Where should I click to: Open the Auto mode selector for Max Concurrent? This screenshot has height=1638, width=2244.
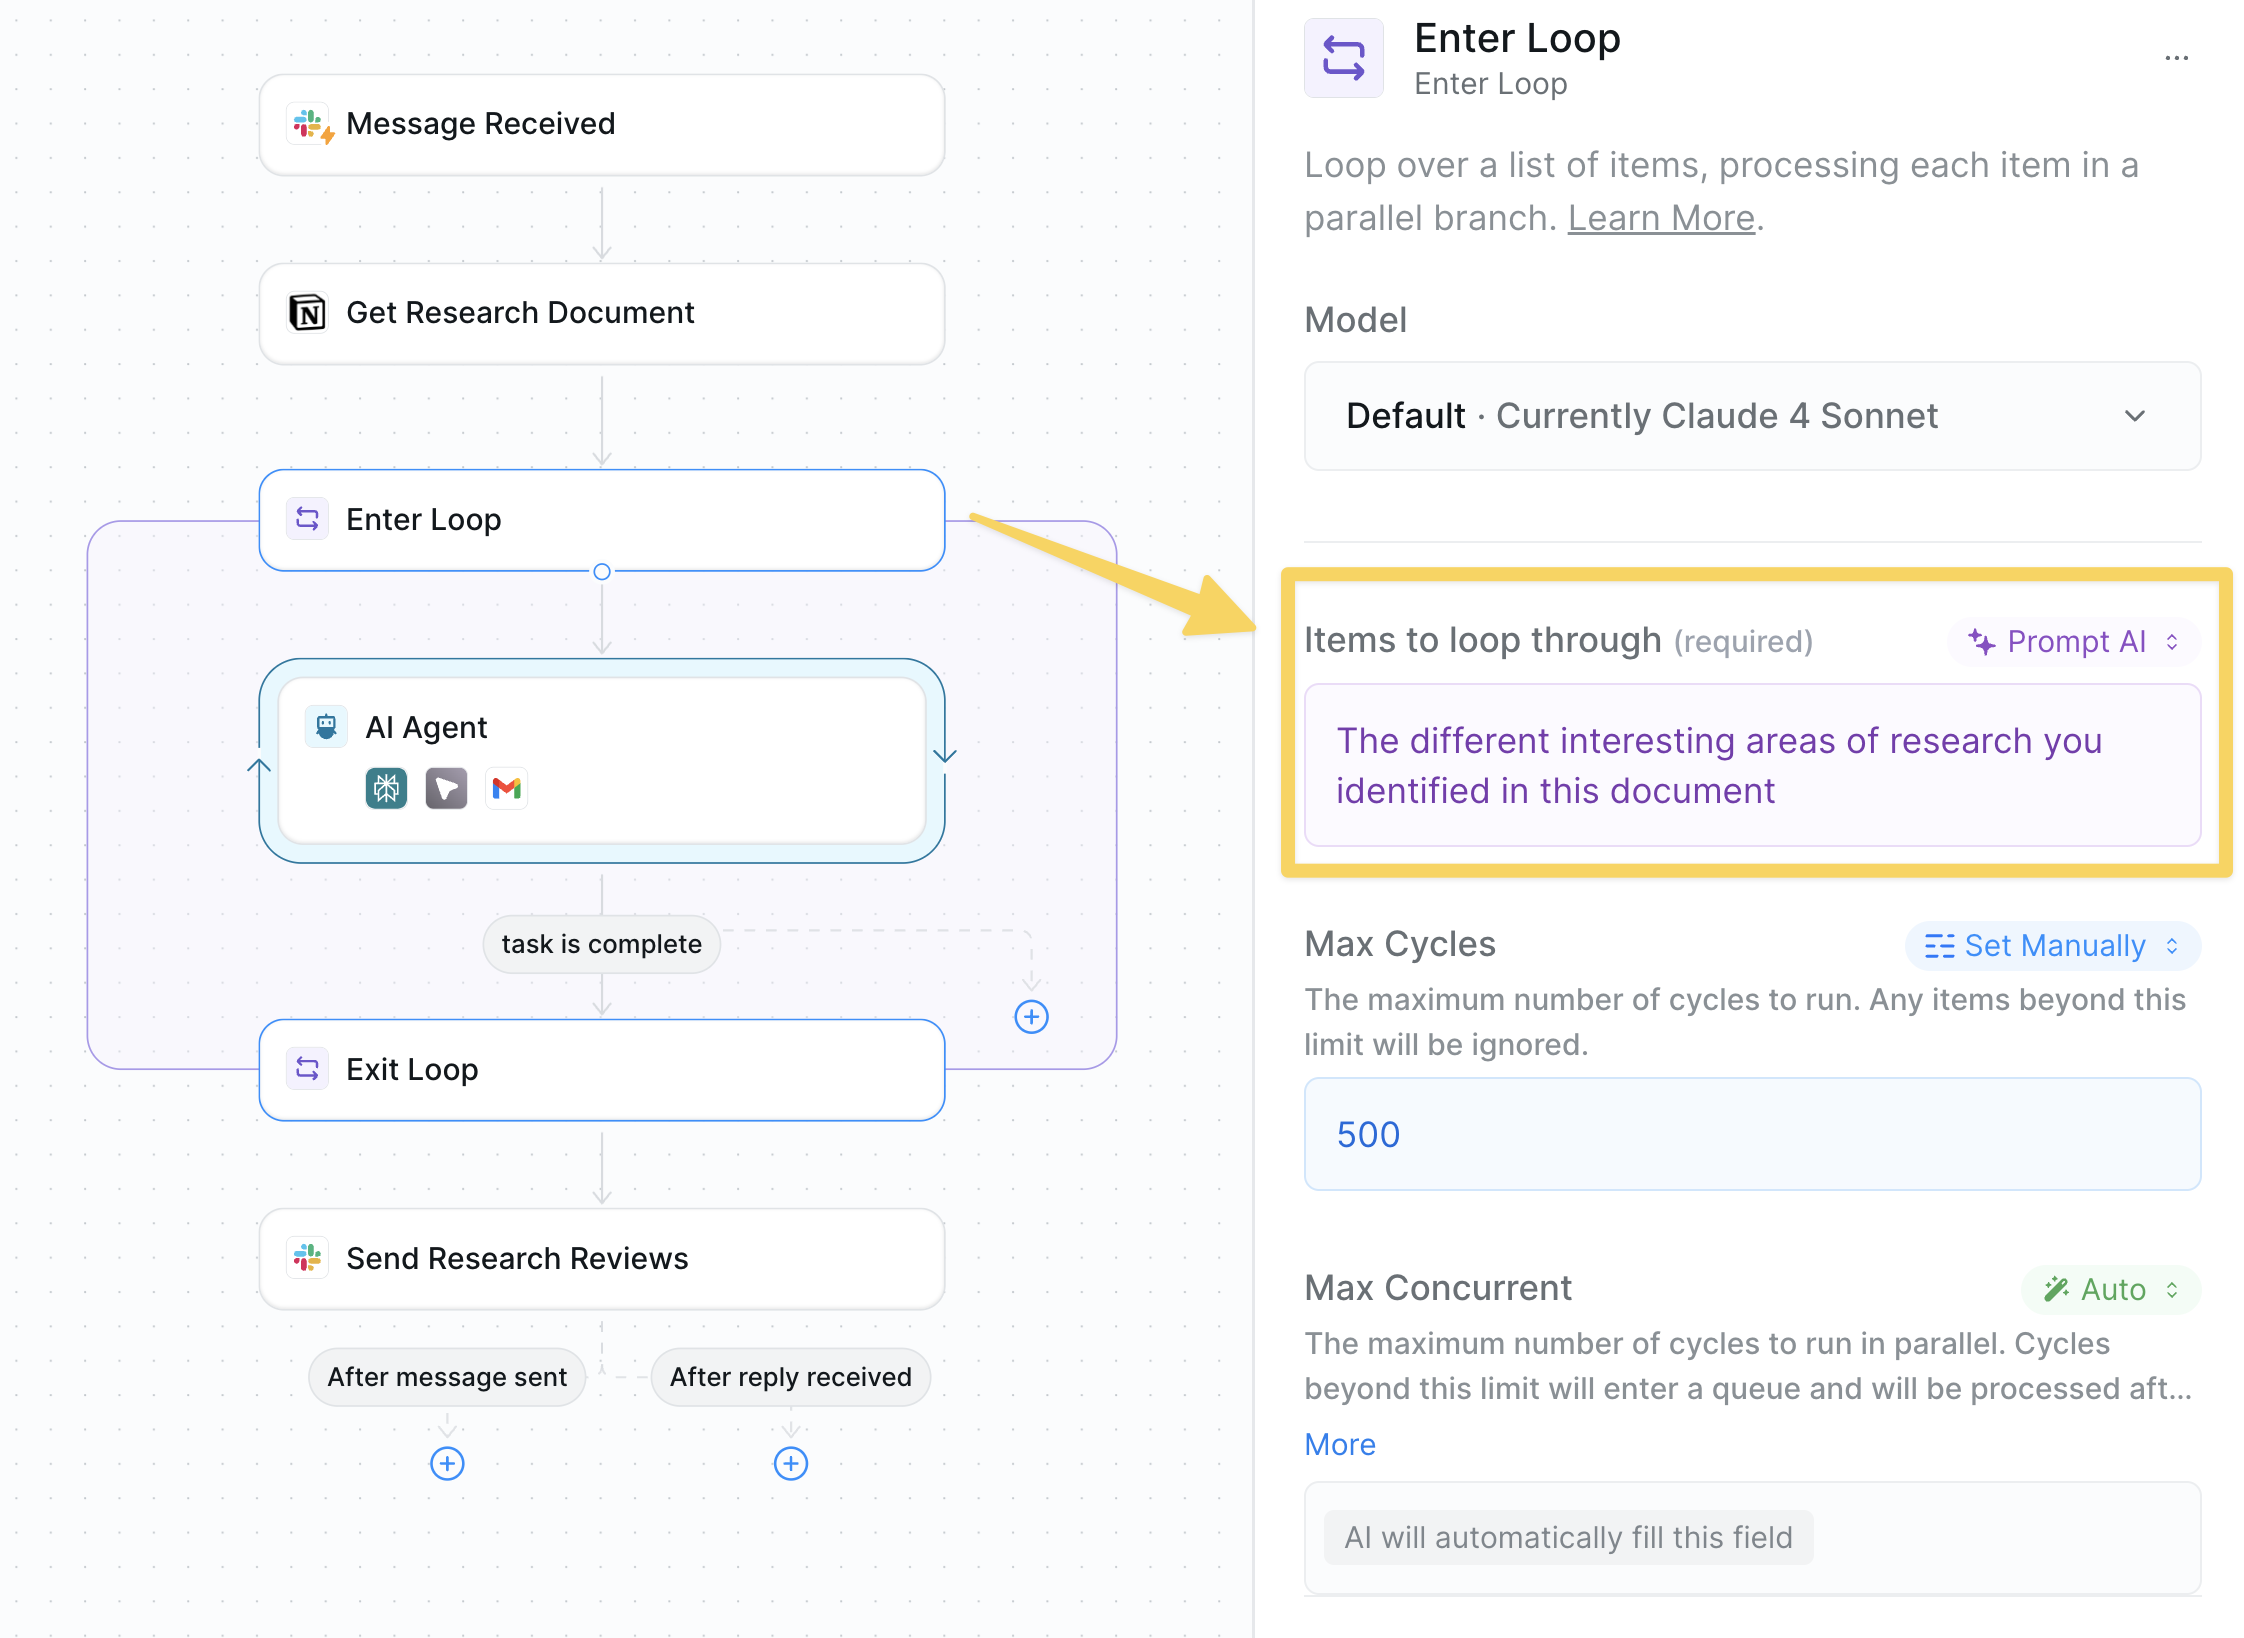coord(2110,1290)
